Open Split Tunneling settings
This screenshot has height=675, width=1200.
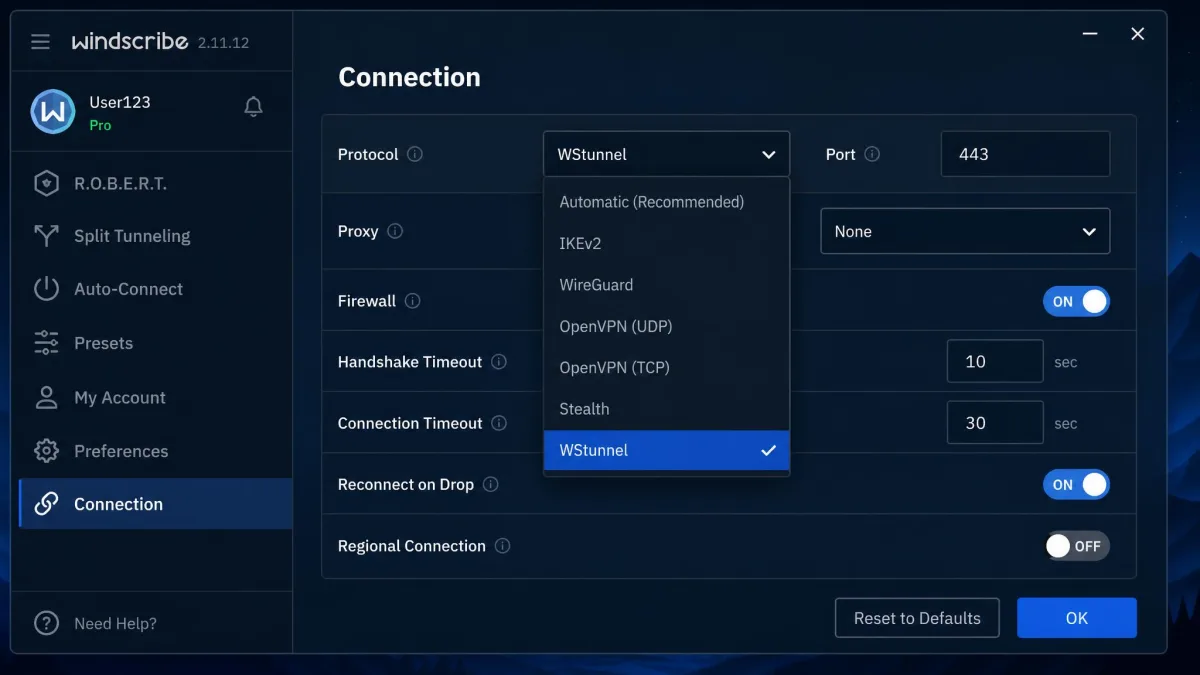[156, 236]
